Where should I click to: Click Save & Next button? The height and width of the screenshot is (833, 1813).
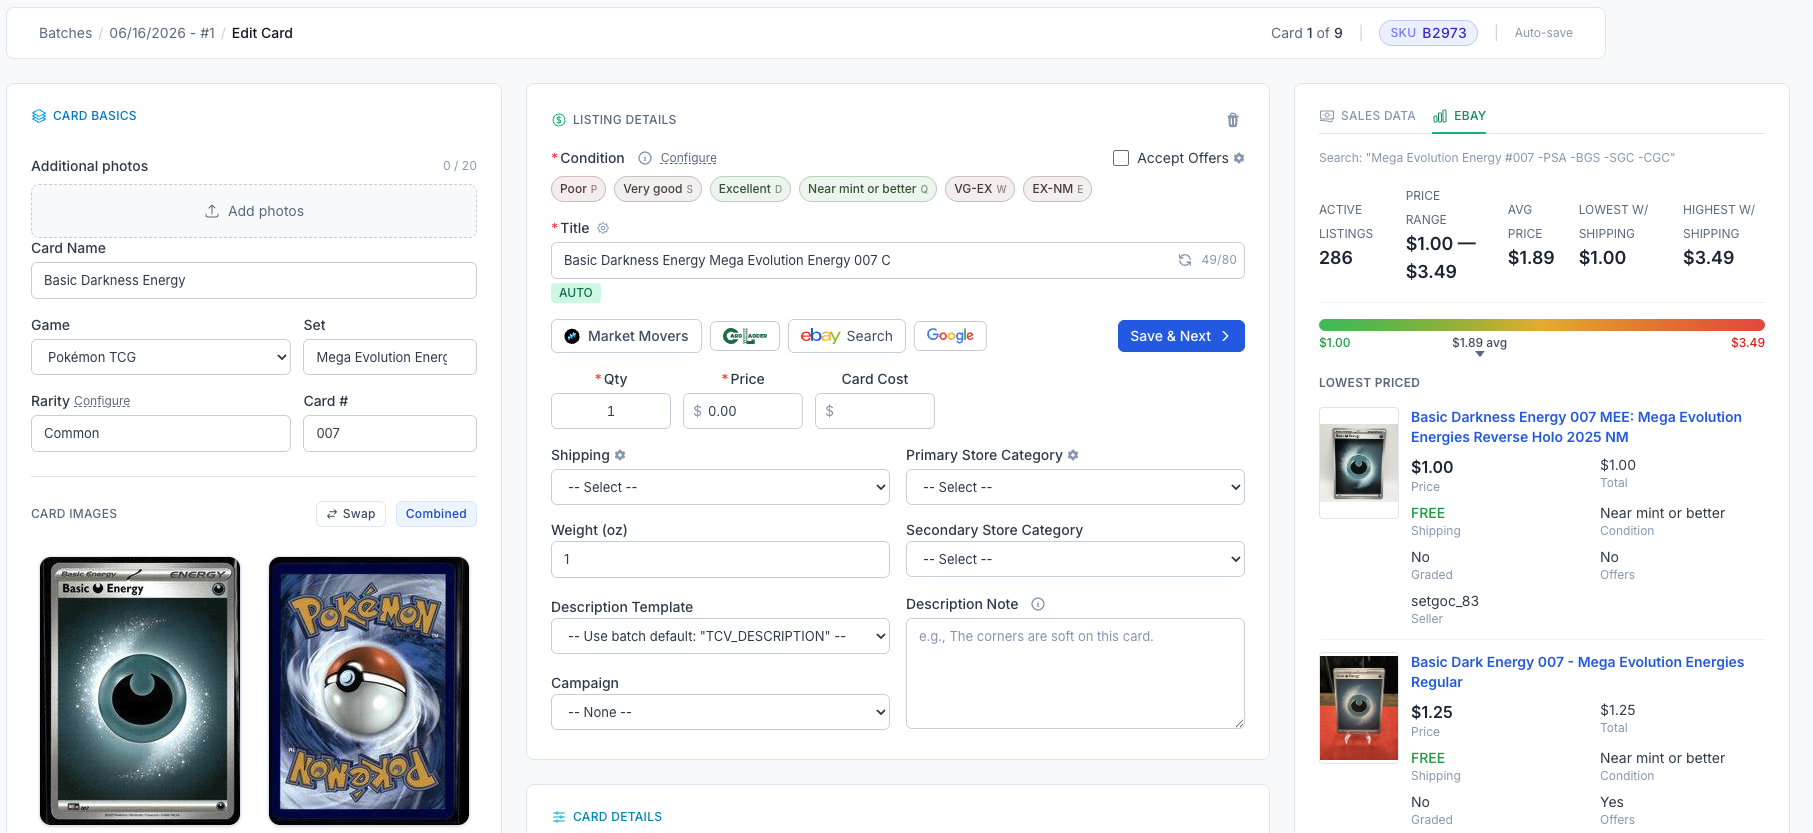(x=1181, y=336)
